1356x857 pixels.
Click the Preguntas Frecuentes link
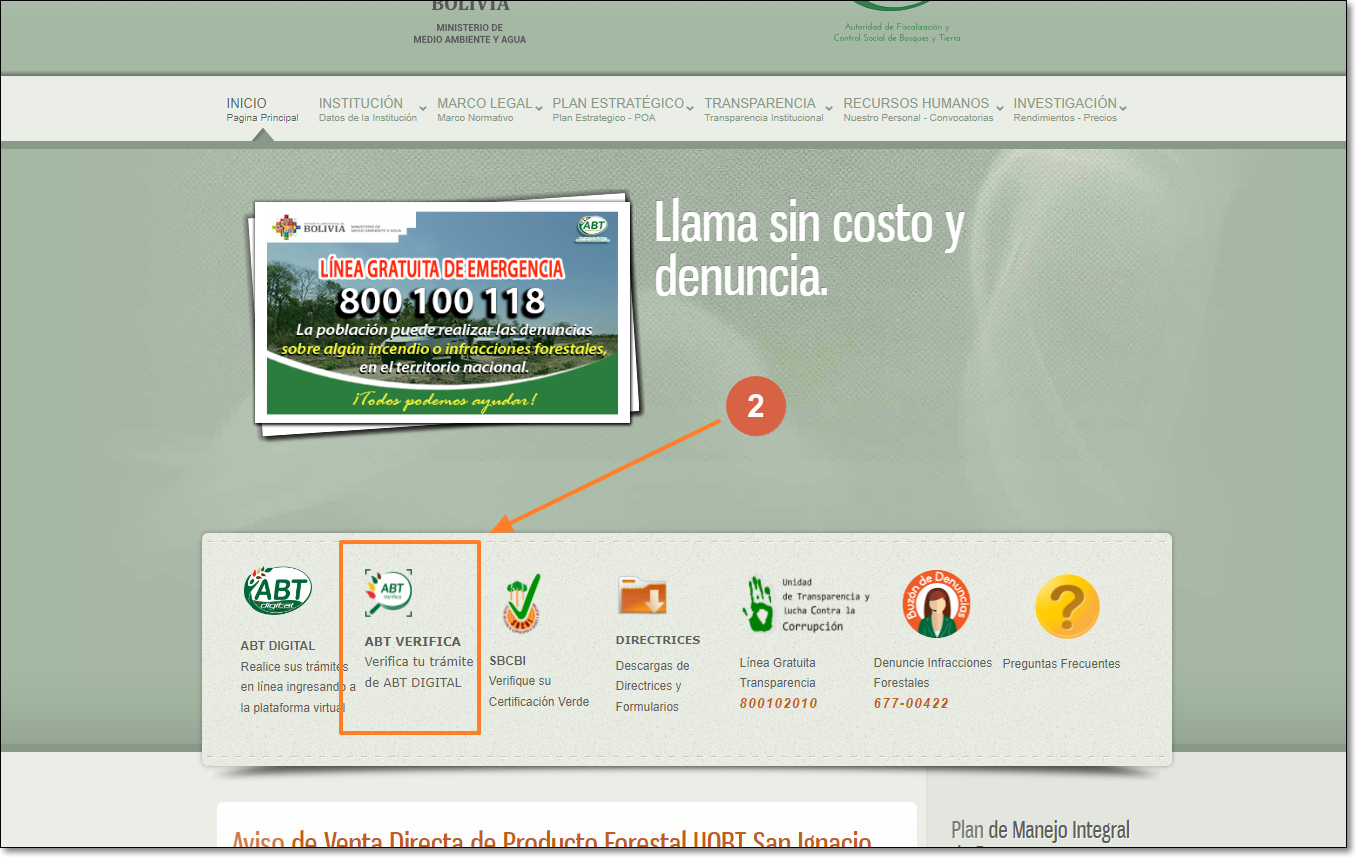click(1061, 664)
